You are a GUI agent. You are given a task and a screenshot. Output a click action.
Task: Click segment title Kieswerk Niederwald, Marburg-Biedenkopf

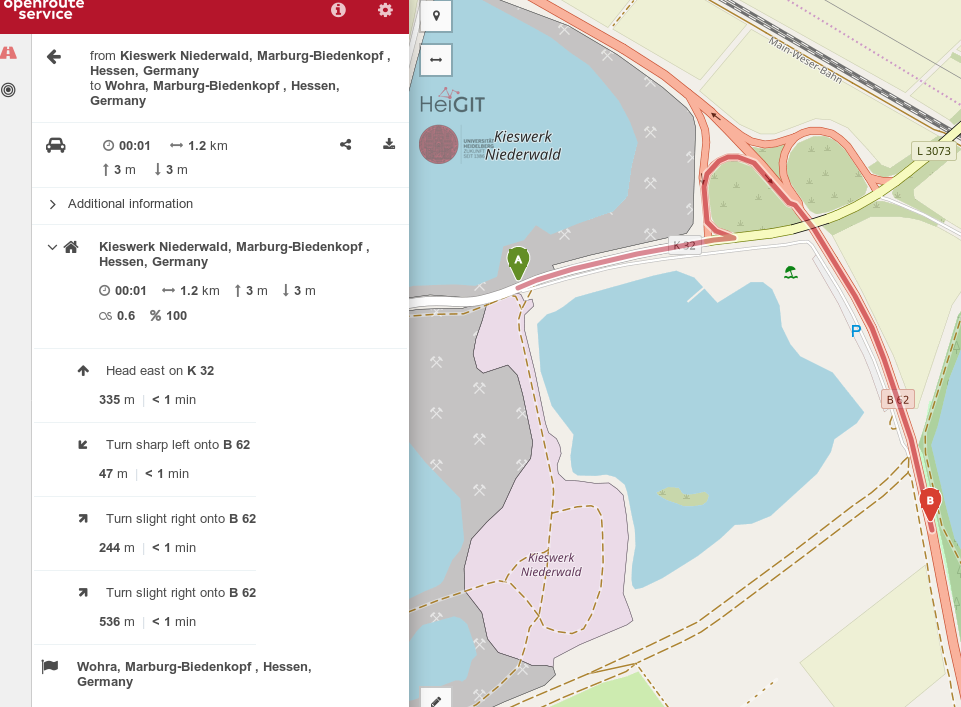point(234,254)
